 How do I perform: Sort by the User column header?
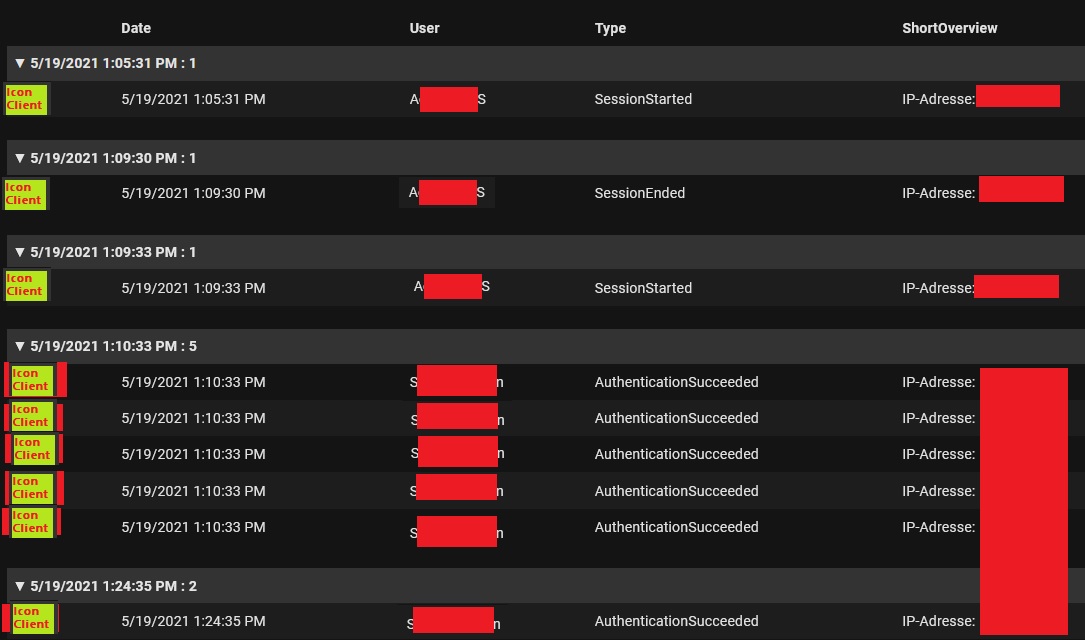424,28
